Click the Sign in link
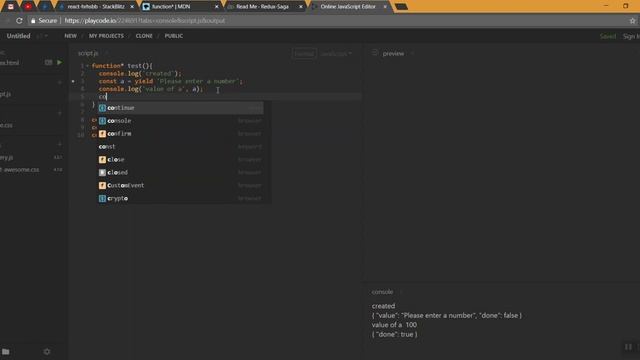Screen dimensions: 640x360 631,36
